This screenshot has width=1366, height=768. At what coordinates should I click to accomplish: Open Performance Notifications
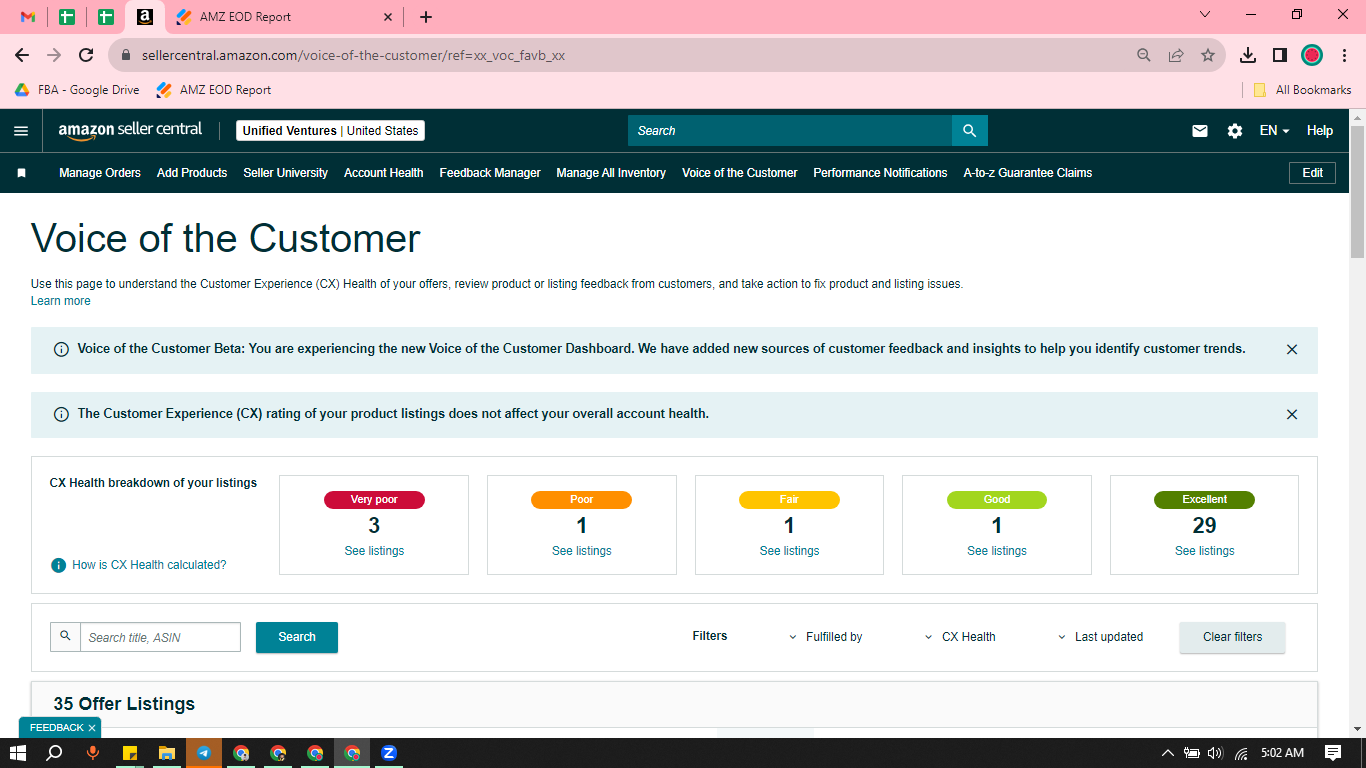(880, 173)
